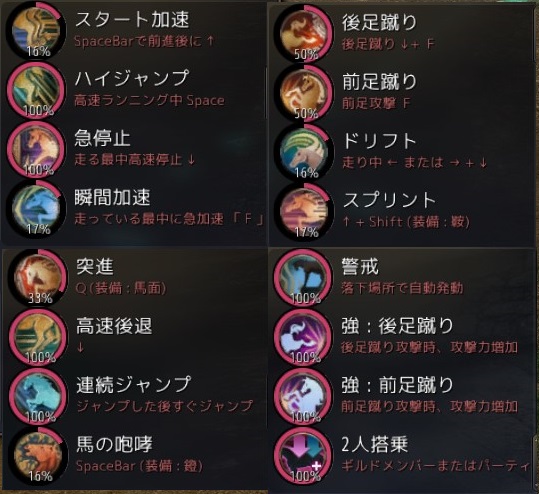Click the 突進 skill icon

[x=37, y=277]
